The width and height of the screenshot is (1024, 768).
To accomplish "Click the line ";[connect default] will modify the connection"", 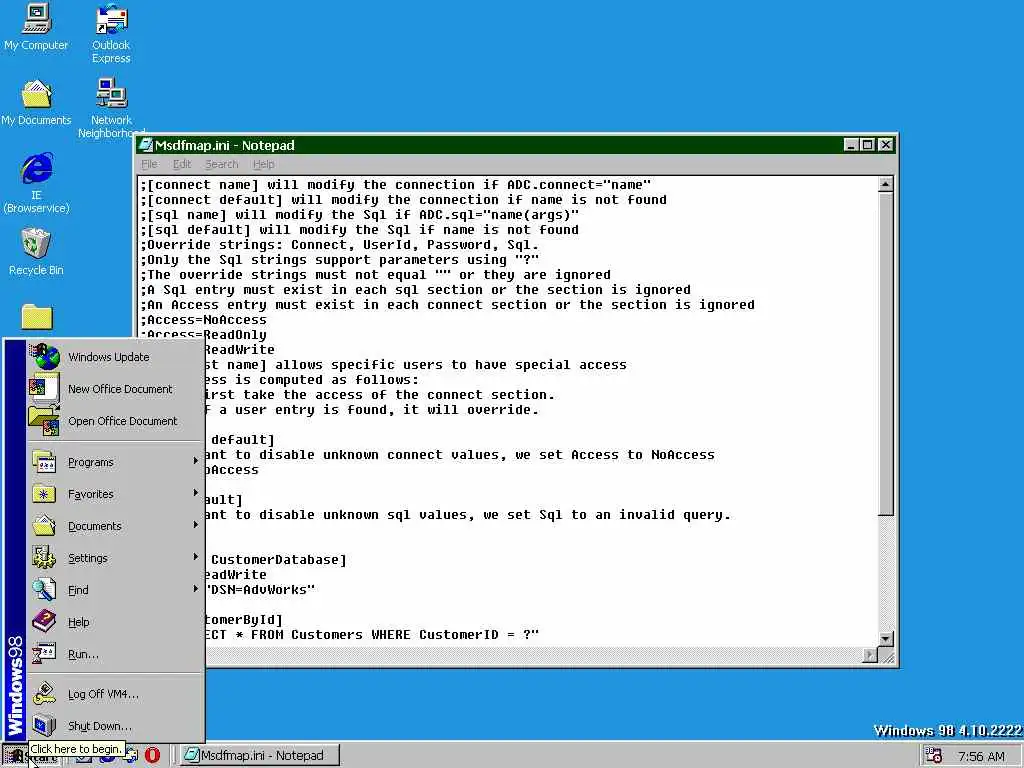I will tap(403, 200).
